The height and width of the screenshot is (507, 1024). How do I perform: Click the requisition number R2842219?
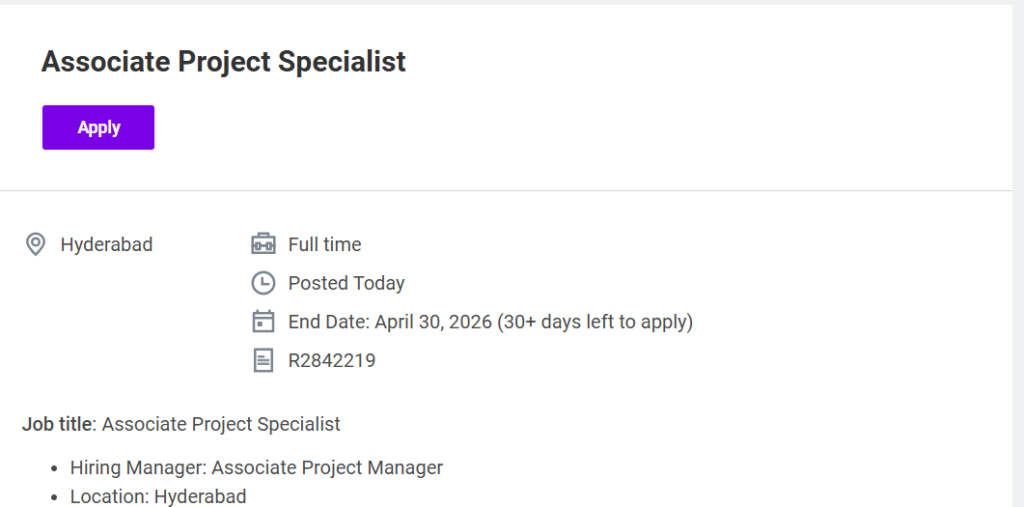point(331,360)
